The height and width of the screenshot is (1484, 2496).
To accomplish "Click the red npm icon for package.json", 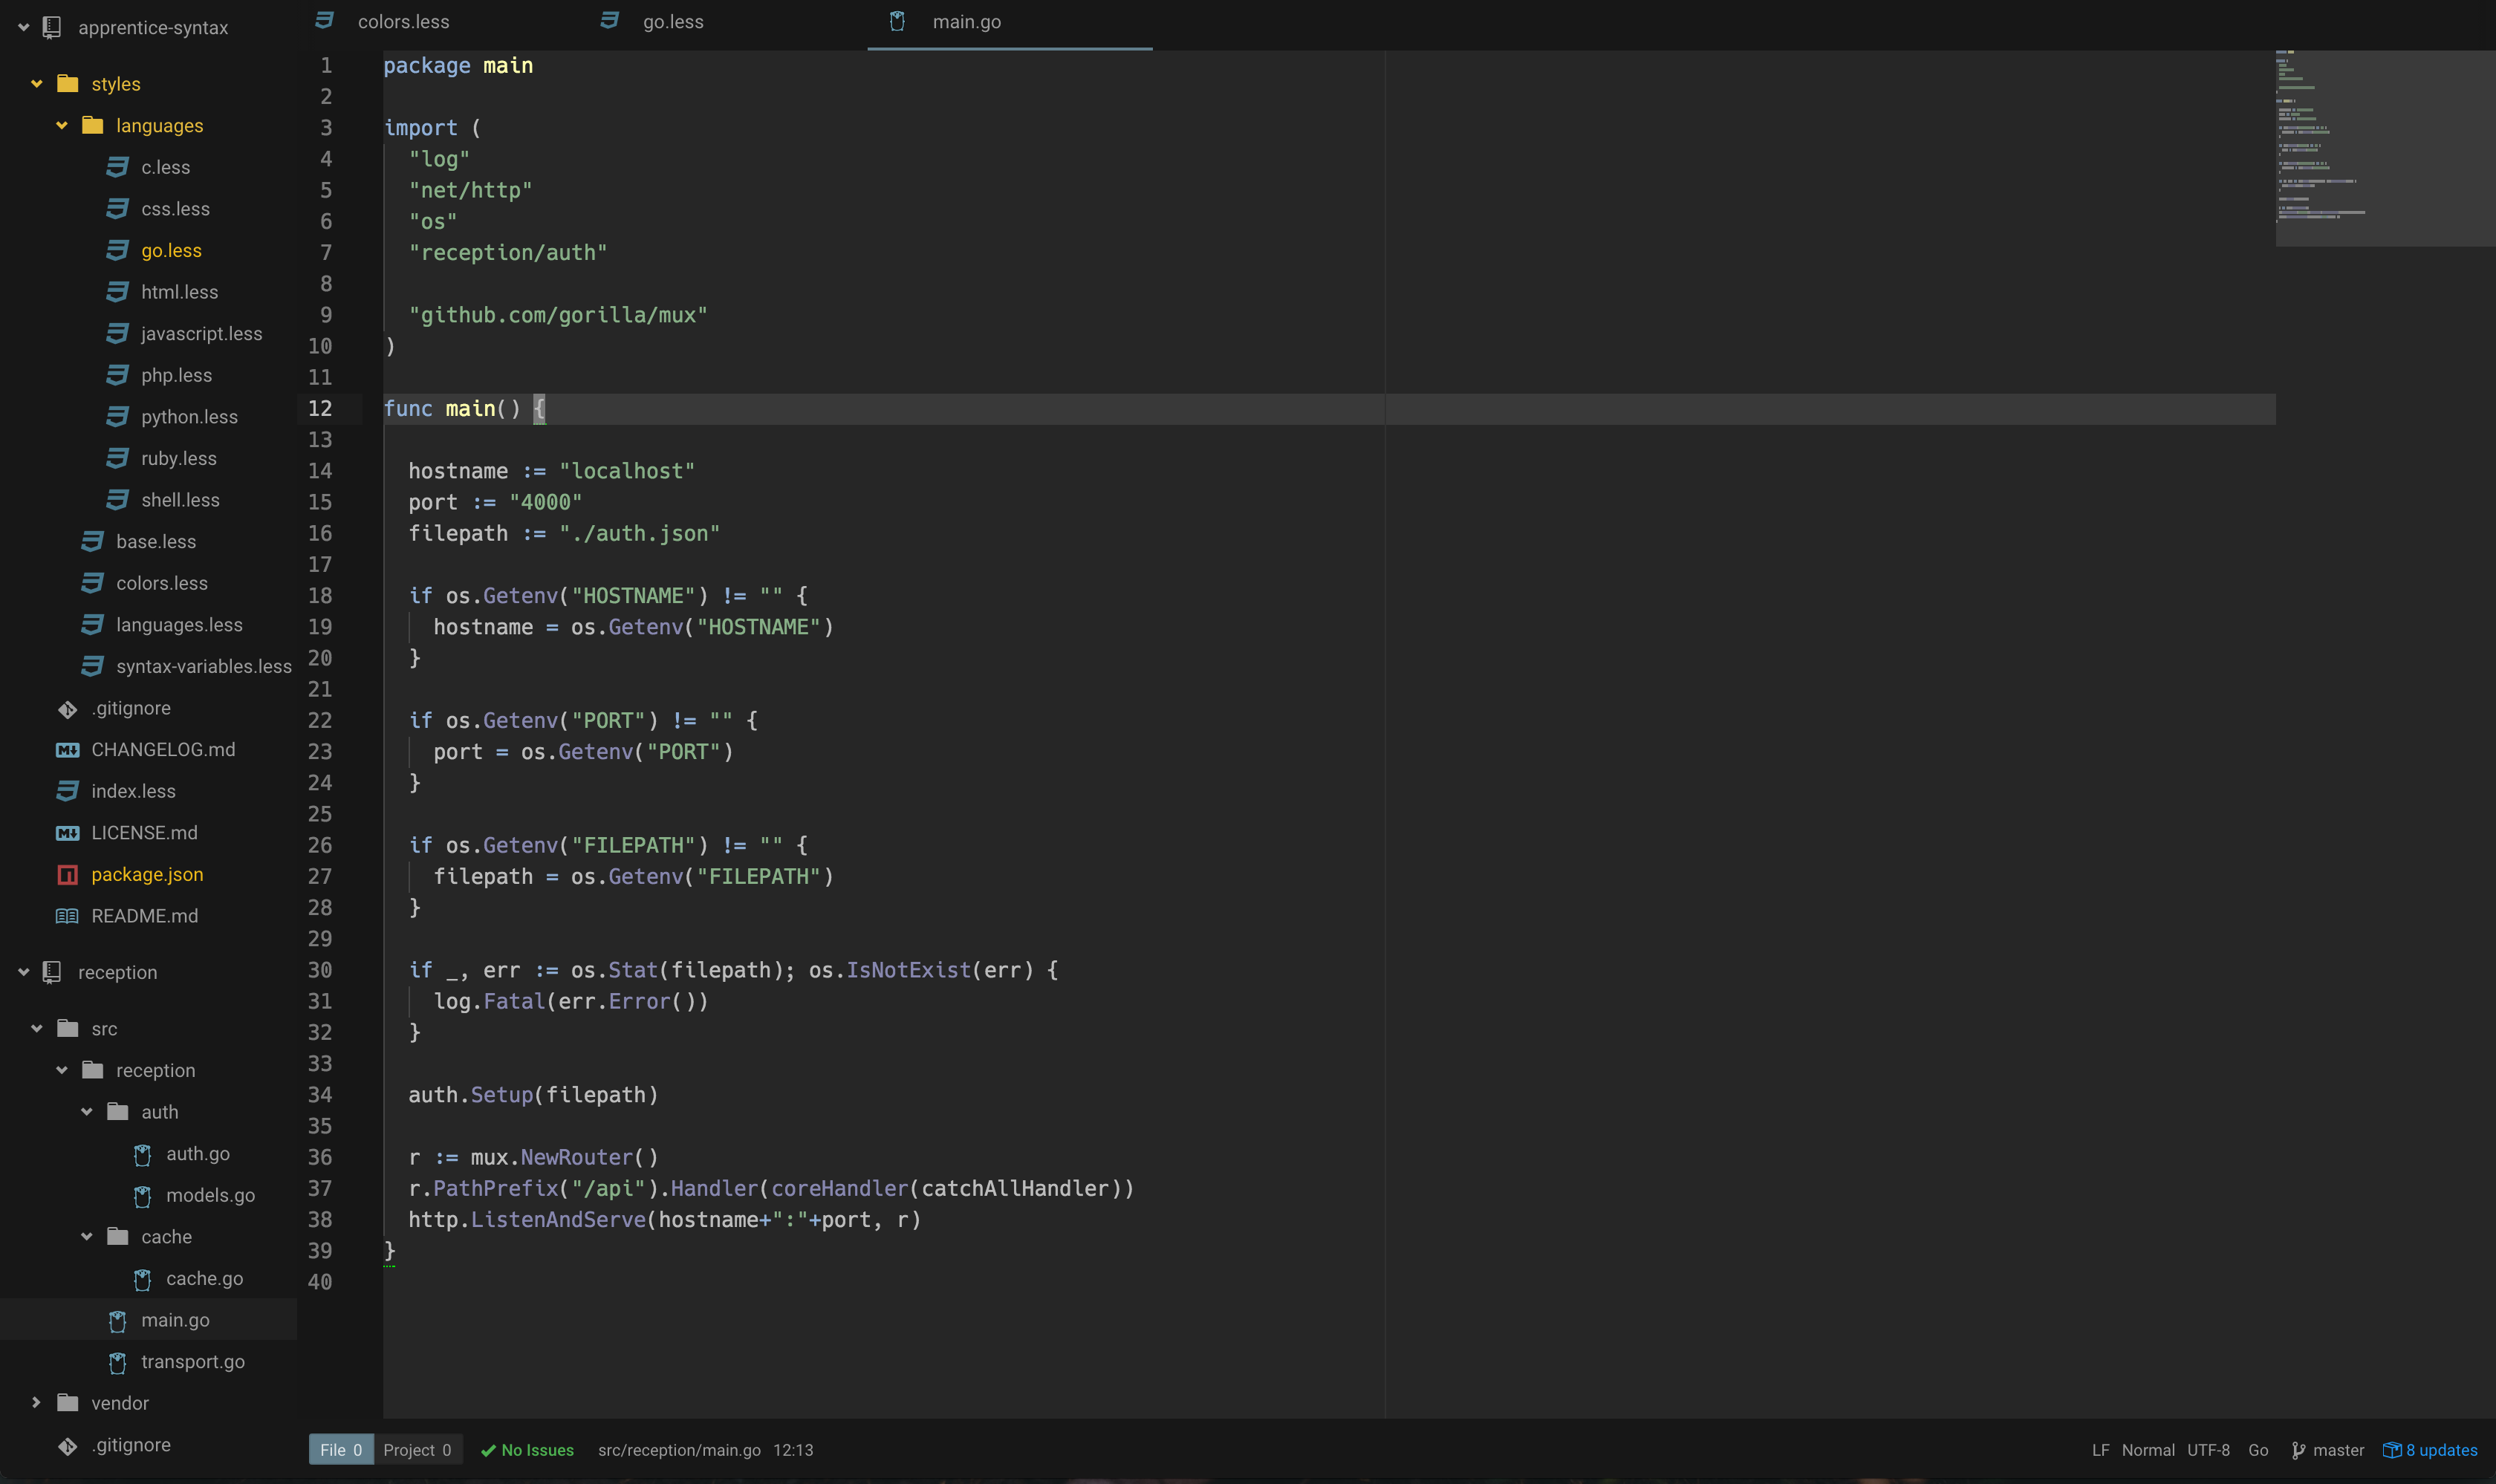I will 67,875.
